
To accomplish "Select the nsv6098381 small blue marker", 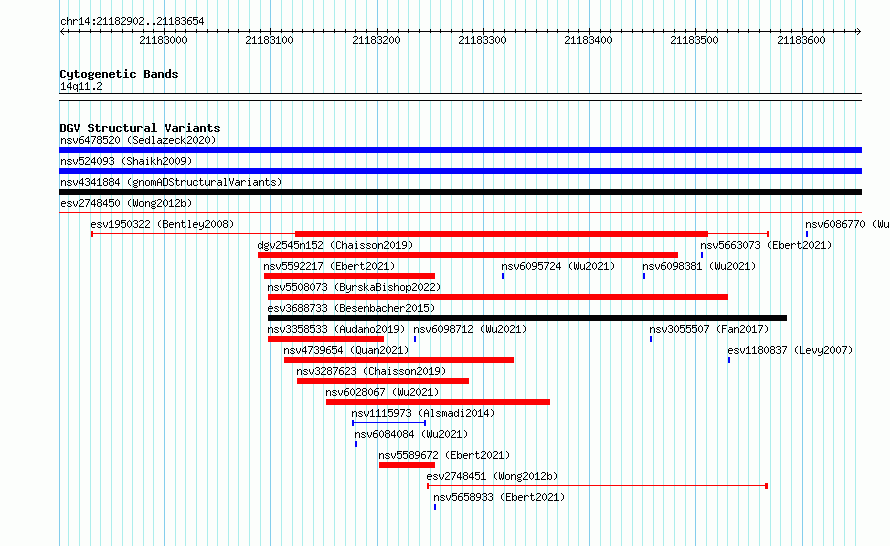I will tap(644, 276).
